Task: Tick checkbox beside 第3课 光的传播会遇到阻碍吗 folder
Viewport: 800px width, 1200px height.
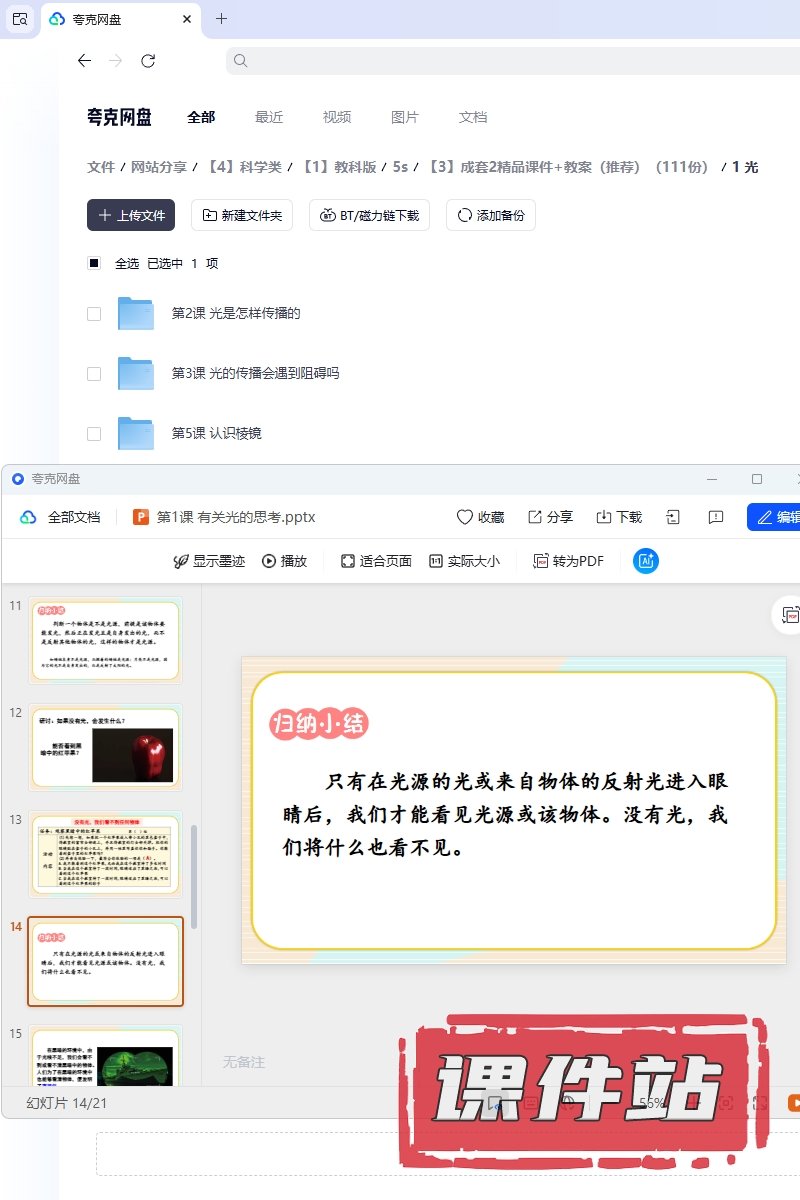Action: click(94, 374)
